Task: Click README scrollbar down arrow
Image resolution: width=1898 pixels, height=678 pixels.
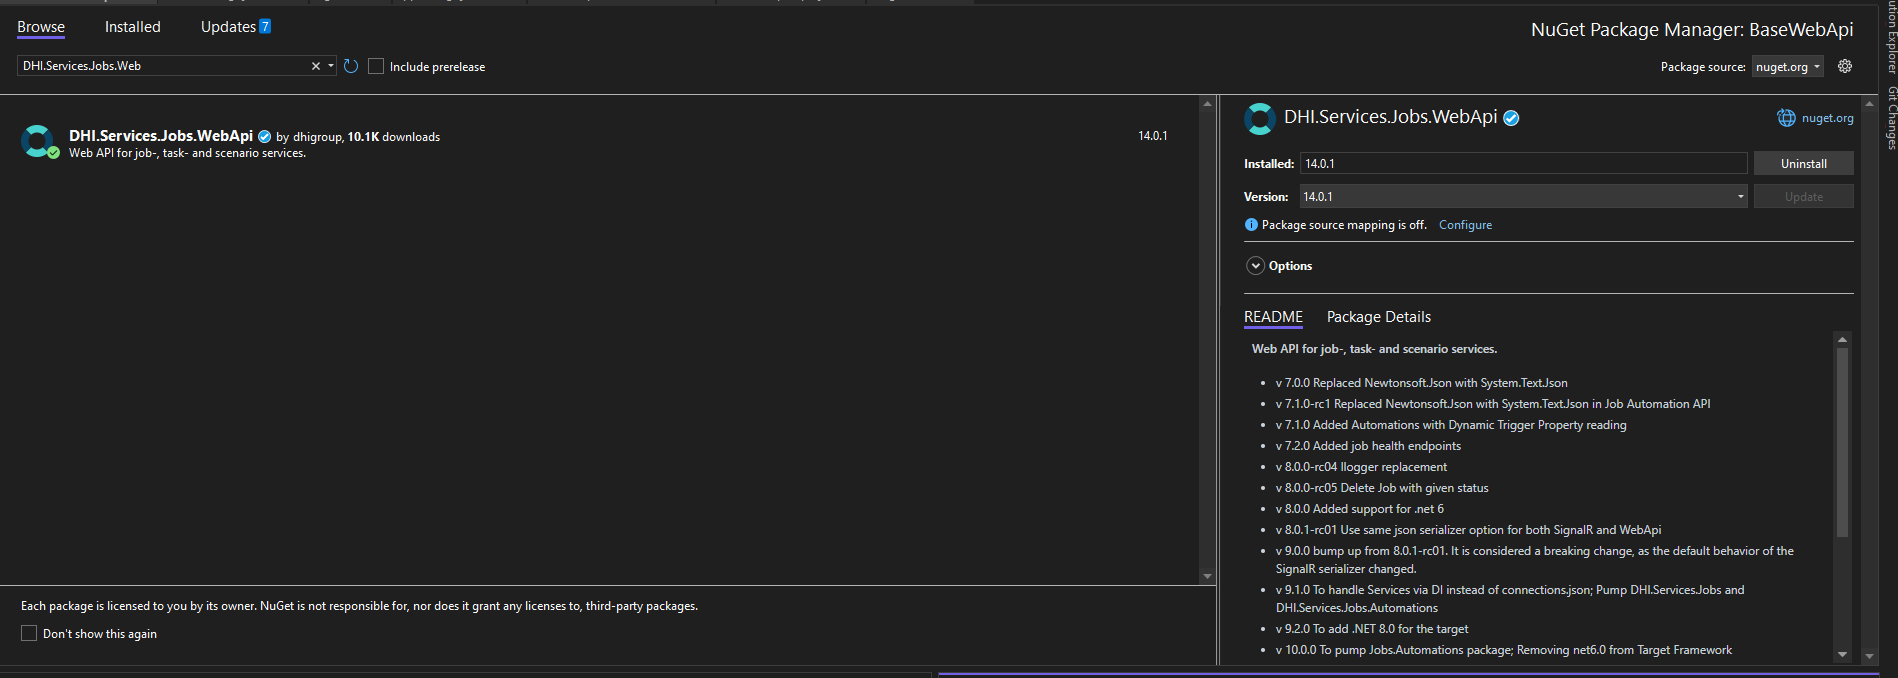Action: 1842,655
